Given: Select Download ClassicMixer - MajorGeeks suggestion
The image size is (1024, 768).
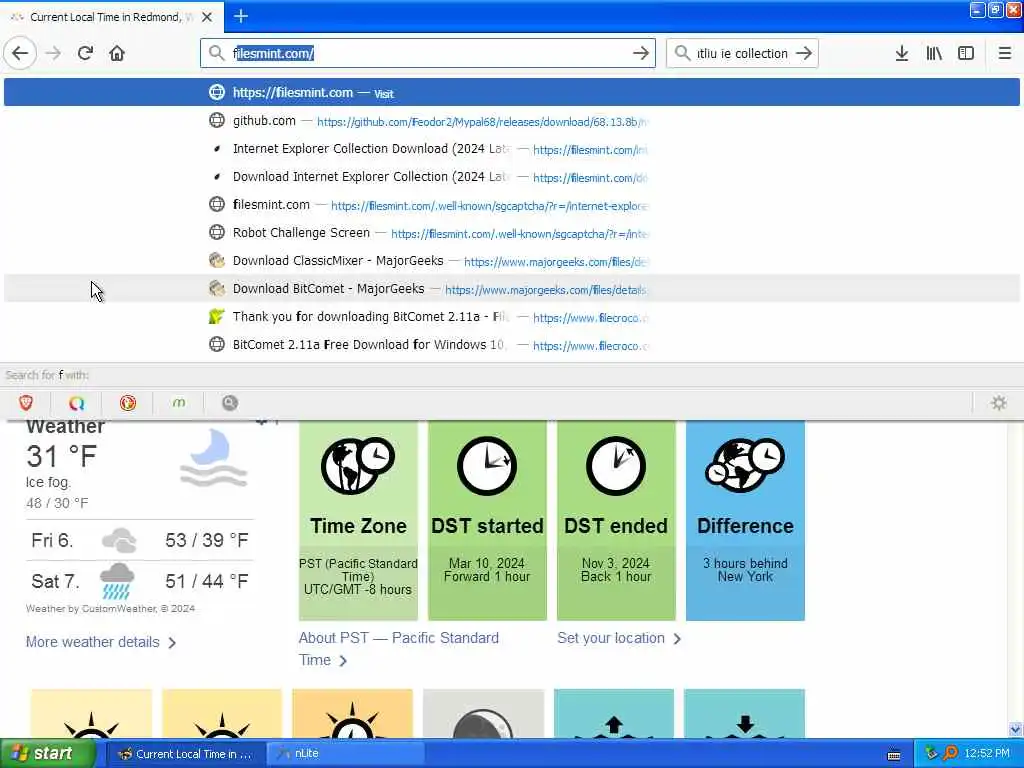Looking at the screenshot, I should coord(511,261).
